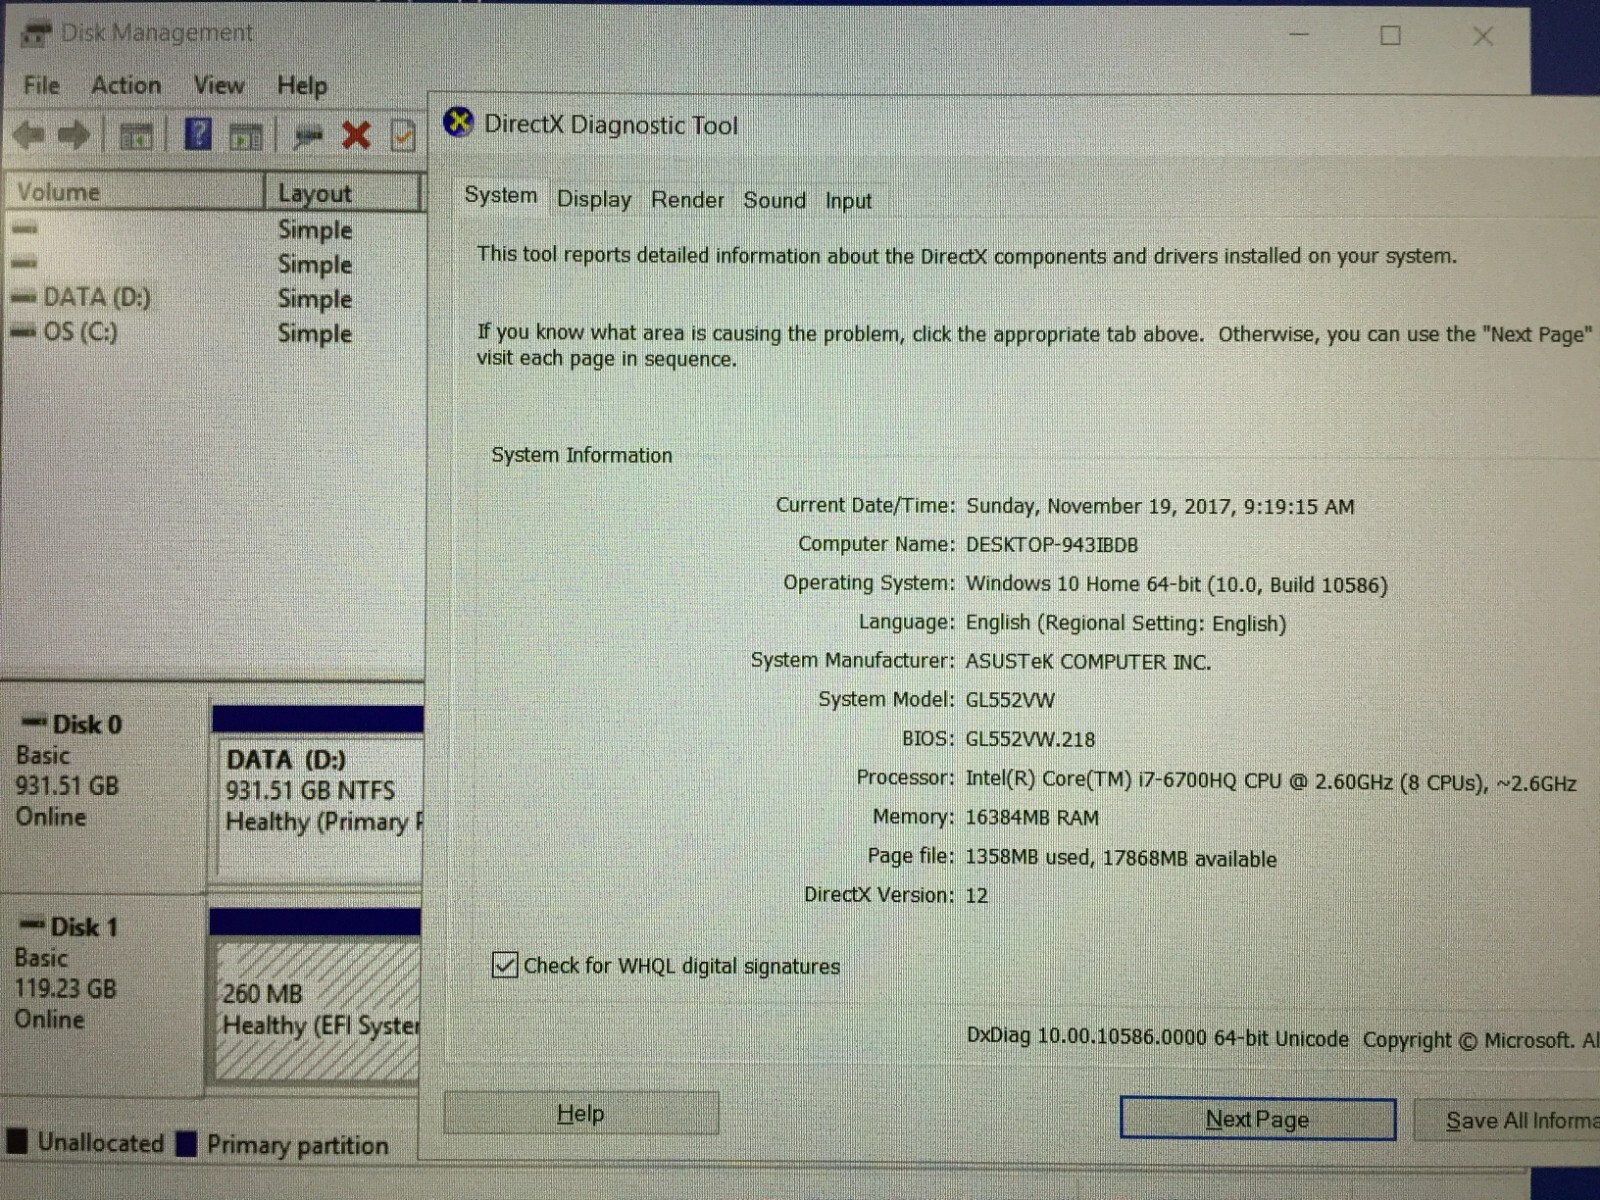Click the Next Page button
Image resolution: width=1600 pixels, height=1200 pixels.
pyautogui.click(x=1257, y=1118)
